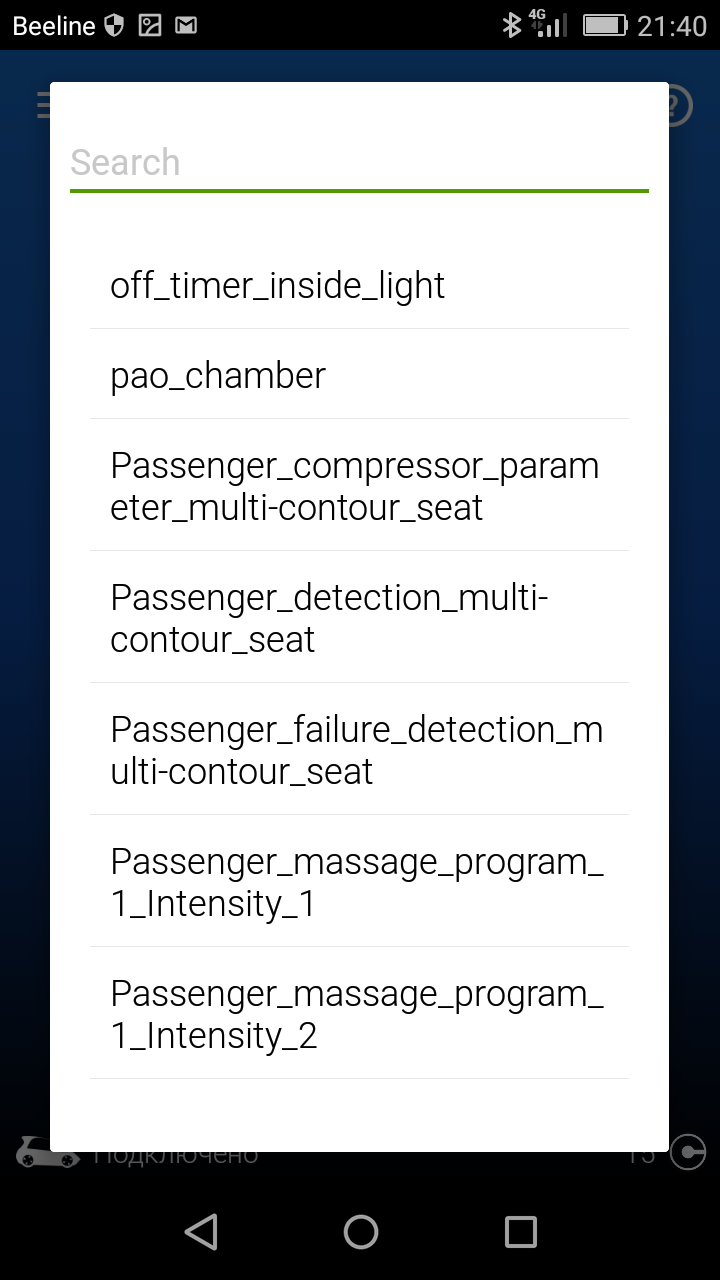Choose Passenger_massage_program_1_Intensity_2

pyautogui.click(x=359, y=1014)
